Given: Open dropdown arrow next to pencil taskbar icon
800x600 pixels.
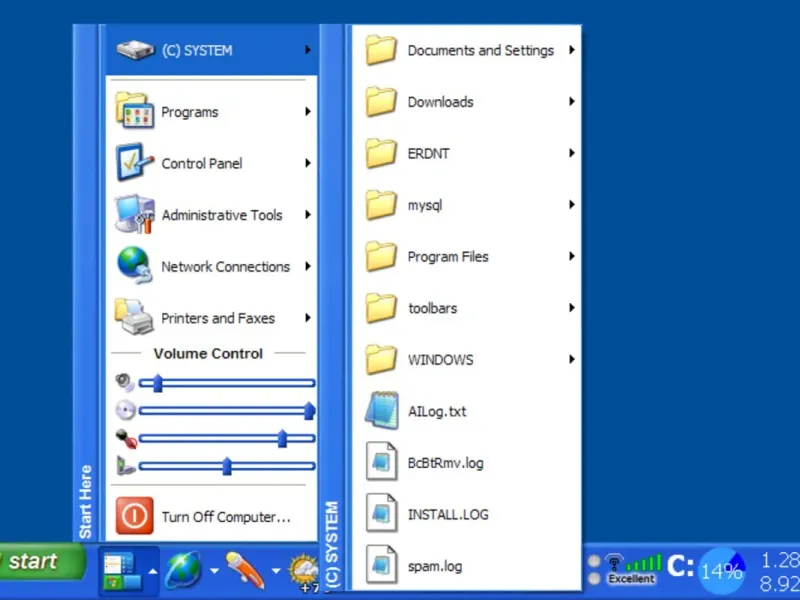Looking at the screenshot, I should click(x=276, y=570).
